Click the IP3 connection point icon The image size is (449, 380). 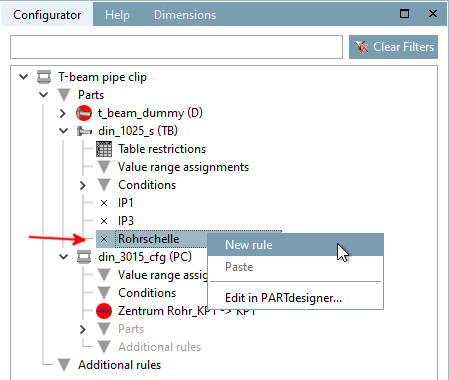pos(104,221)
